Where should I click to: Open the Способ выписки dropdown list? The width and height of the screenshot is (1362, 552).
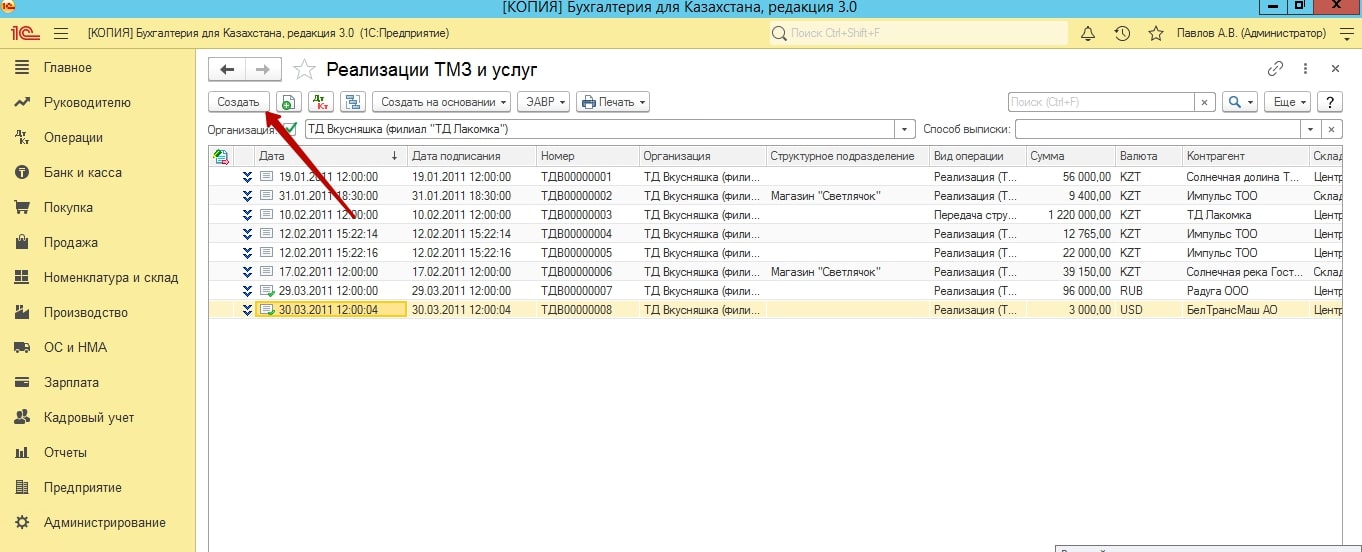click(x=1310, y=129)
